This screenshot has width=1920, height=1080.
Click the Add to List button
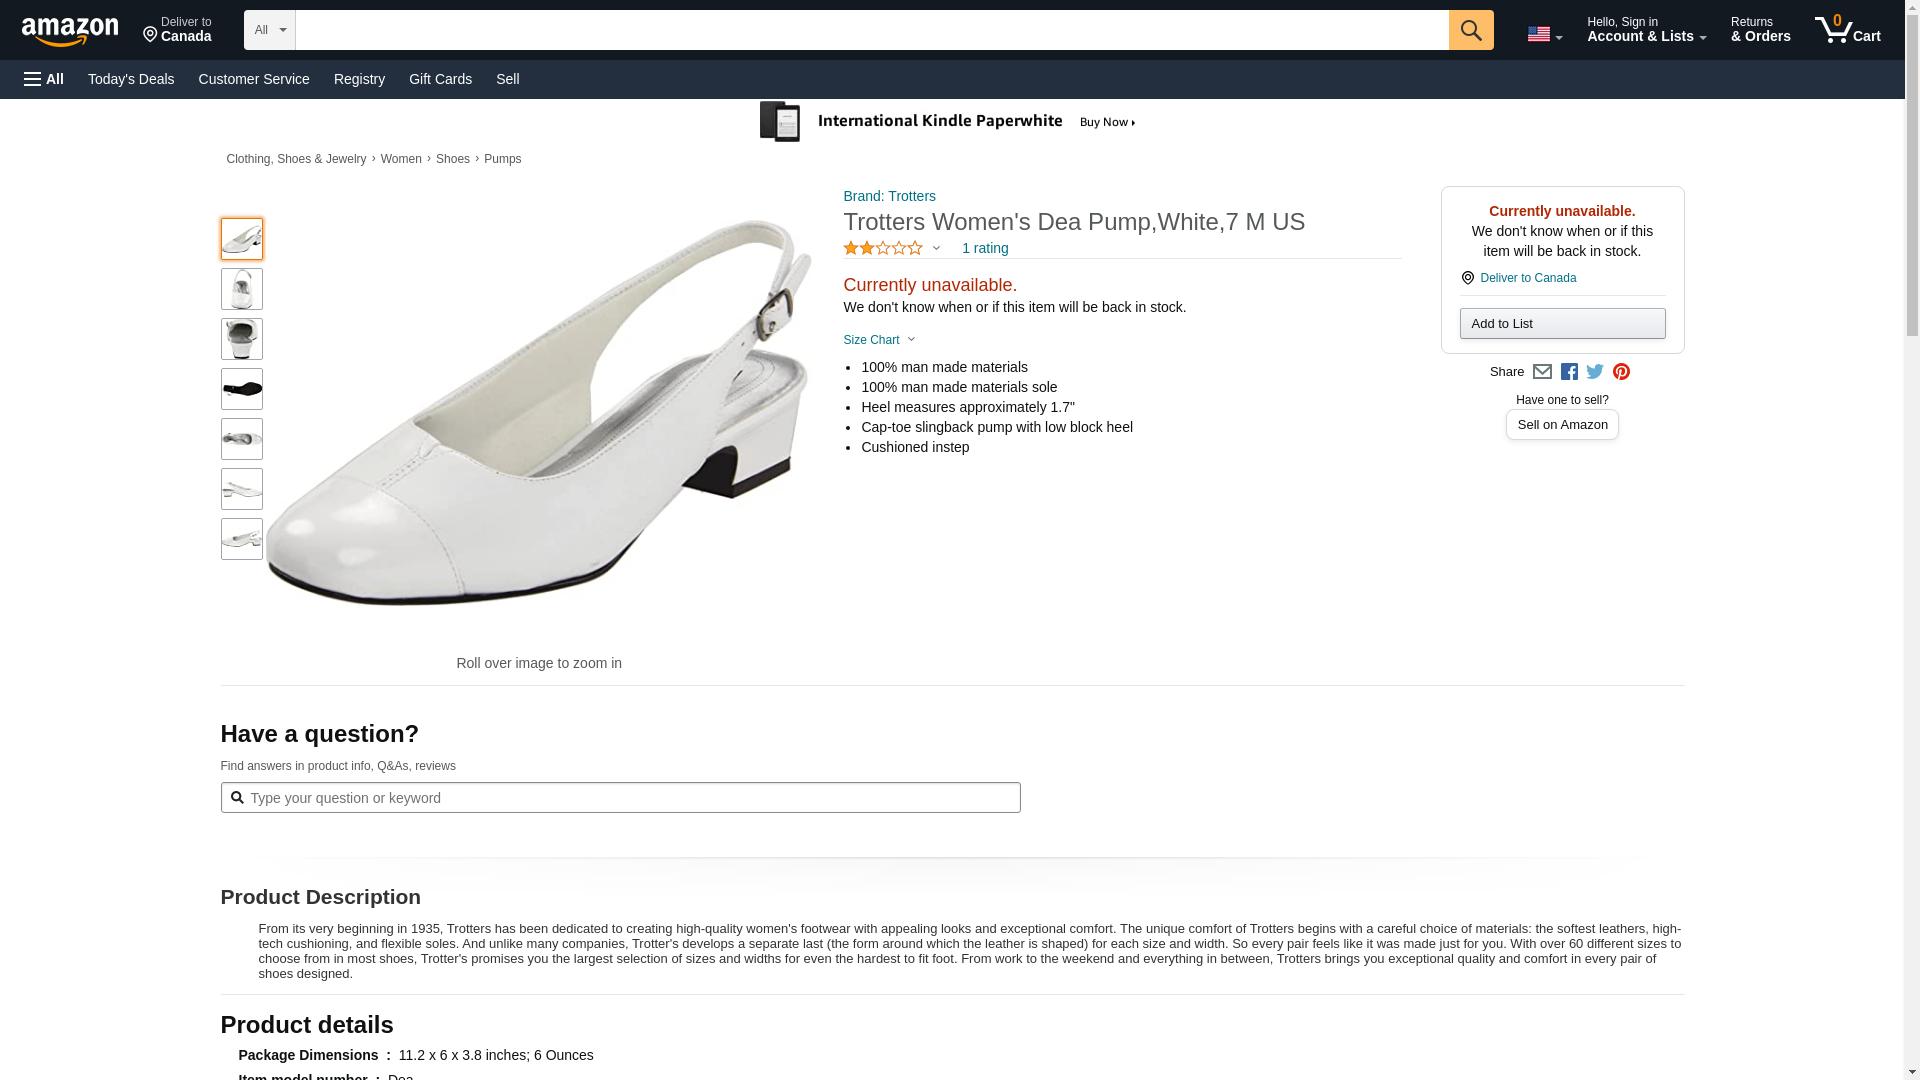tap(1562, 323)
